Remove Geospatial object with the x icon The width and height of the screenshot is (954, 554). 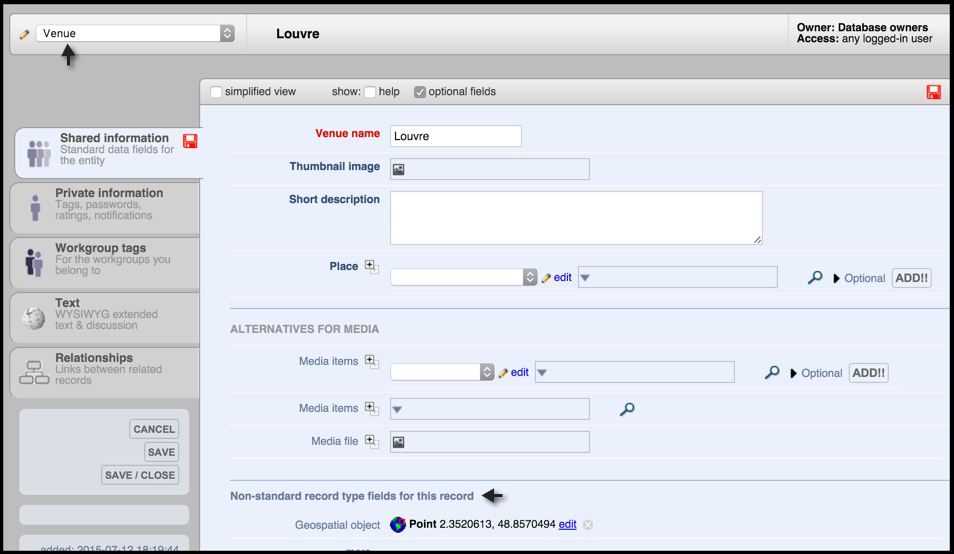click(588, 524)
